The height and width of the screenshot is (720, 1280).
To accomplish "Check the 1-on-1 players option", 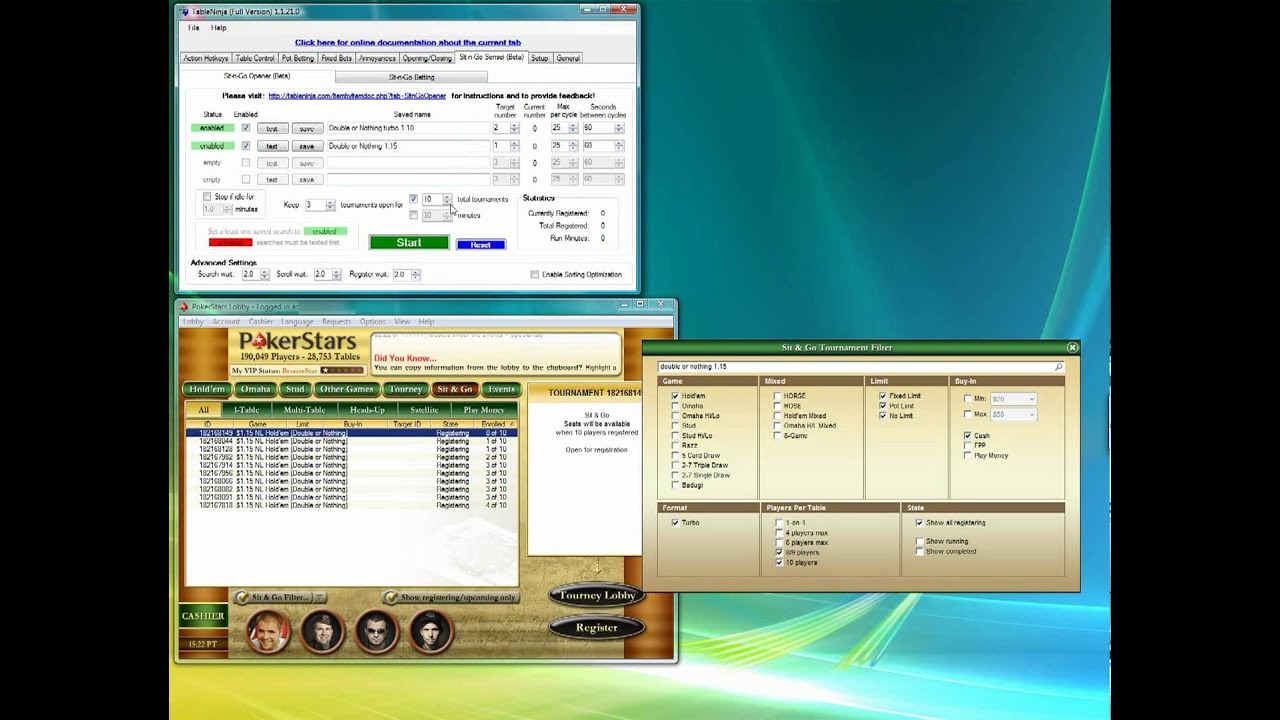I will 779,523.
